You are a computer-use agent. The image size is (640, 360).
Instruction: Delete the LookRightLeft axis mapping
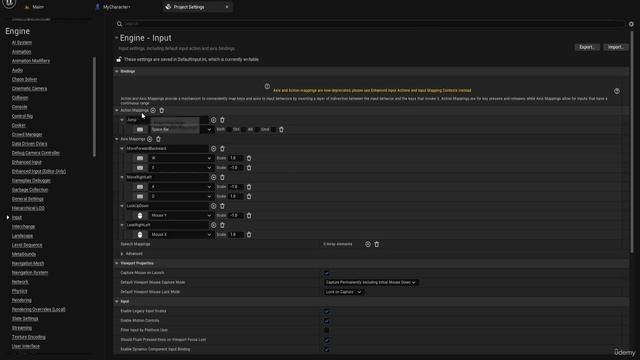[x=222, y=225]
